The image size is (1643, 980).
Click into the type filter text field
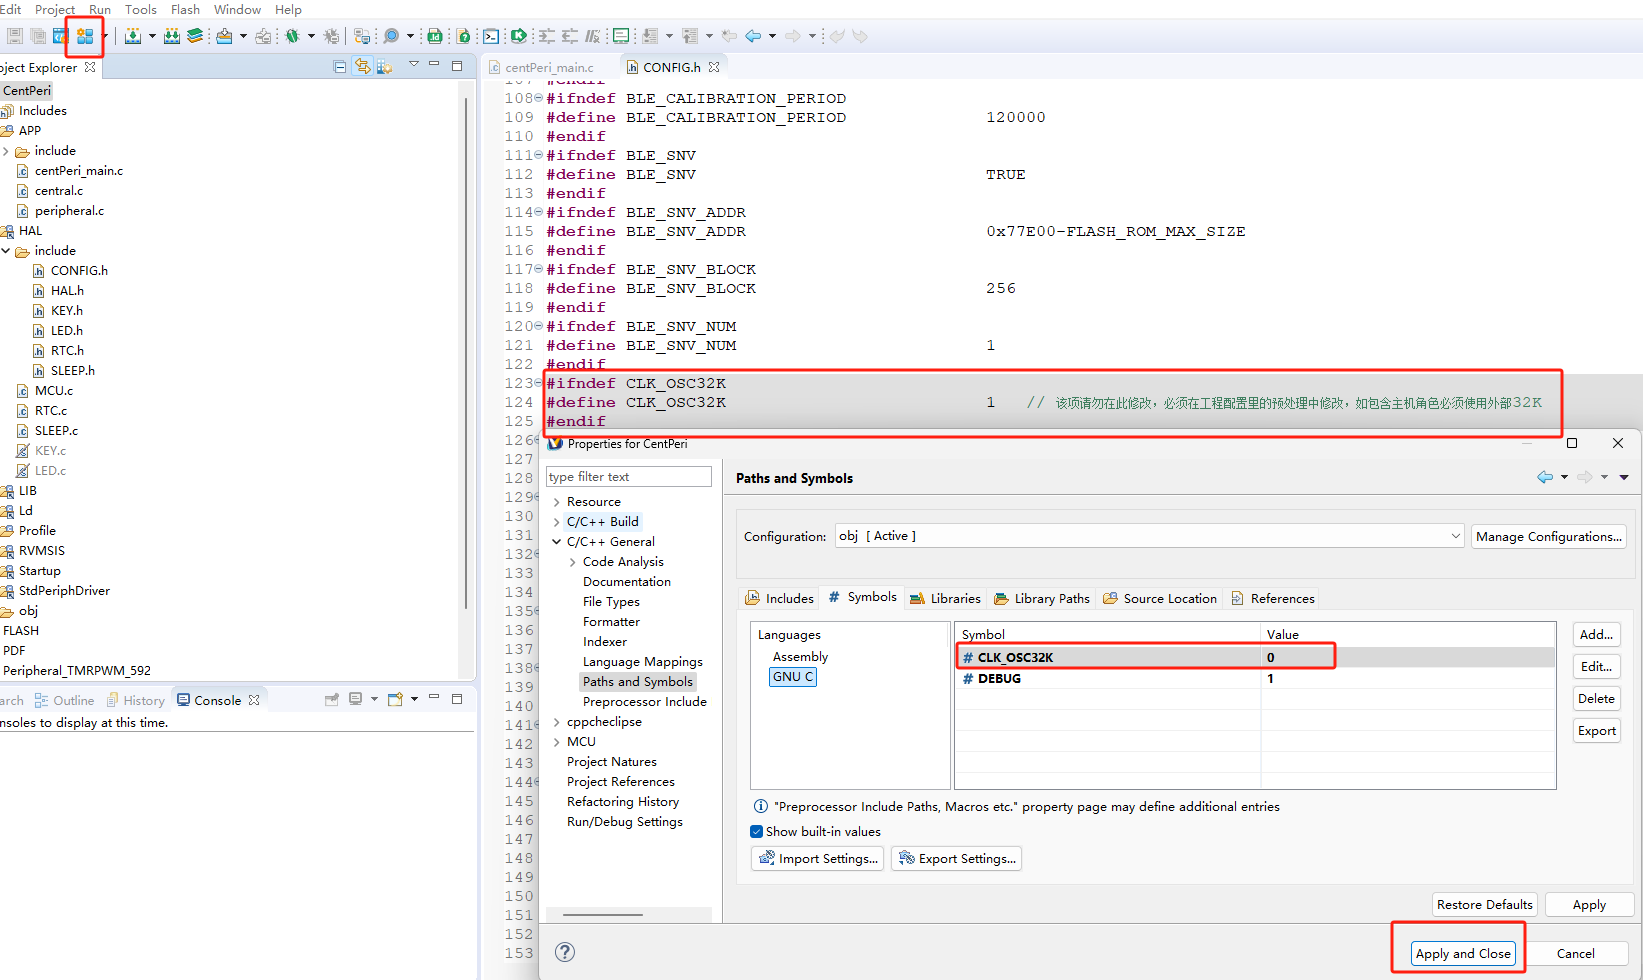(x=629, y=477)
